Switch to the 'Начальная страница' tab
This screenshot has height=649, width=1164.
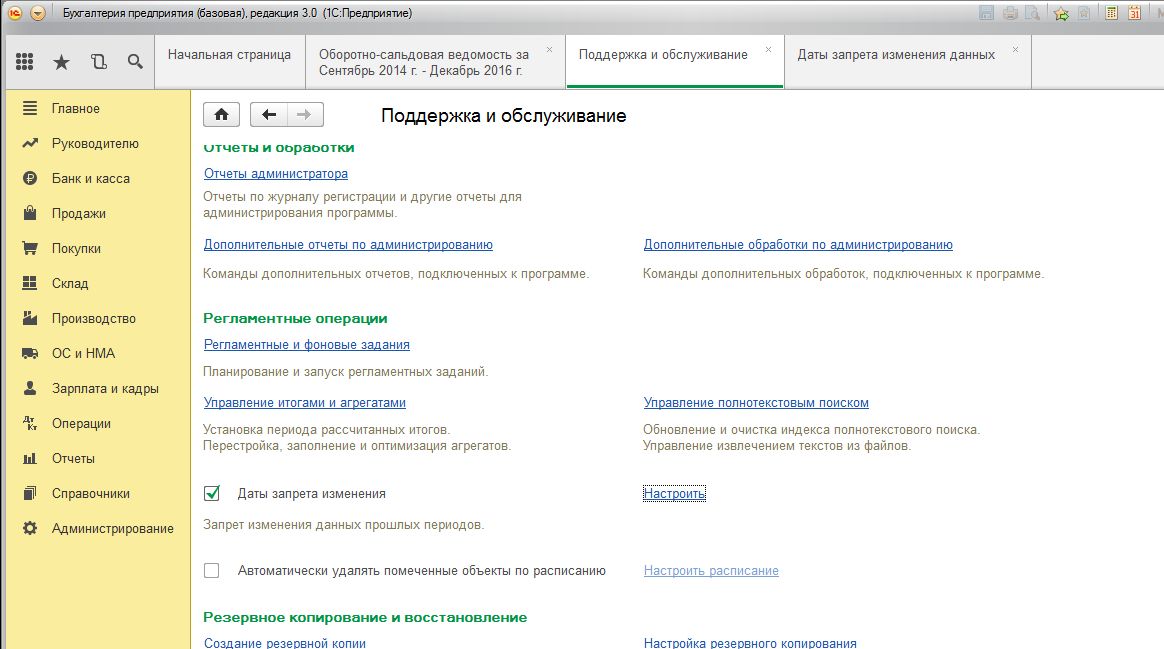[x=229, y=55]
